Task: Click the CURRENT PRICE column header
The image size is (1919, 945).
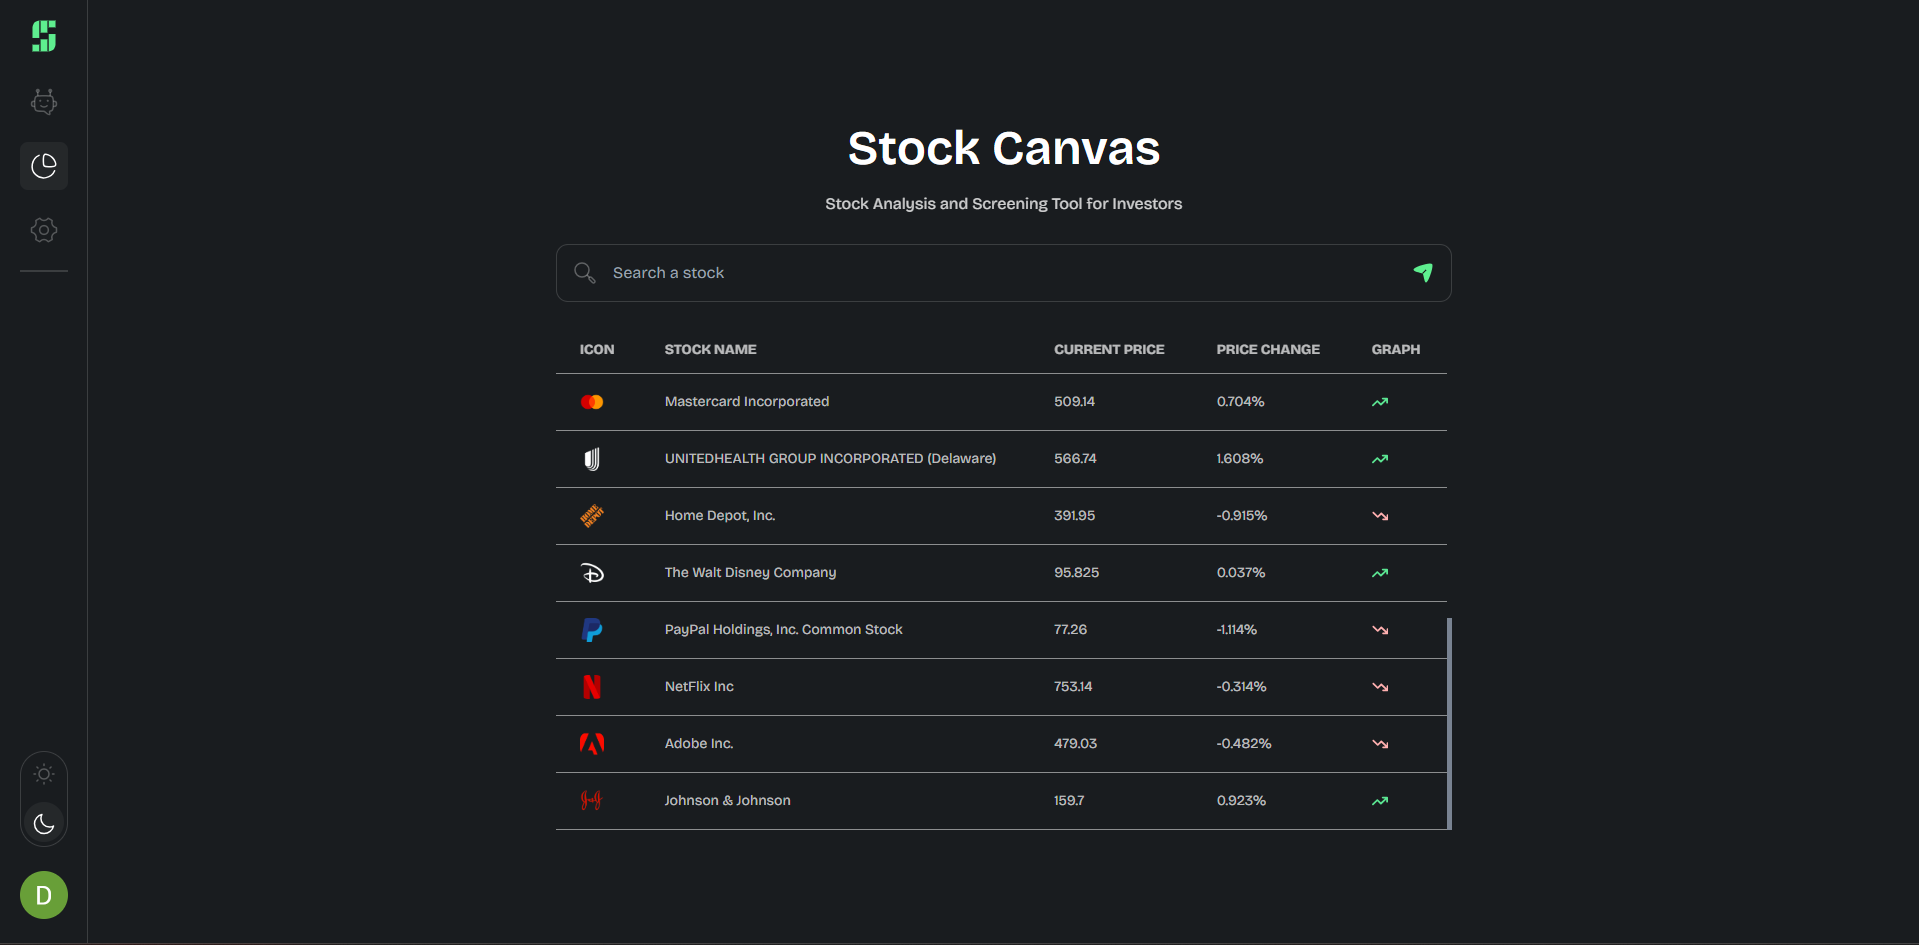Action: [1109, 350]
